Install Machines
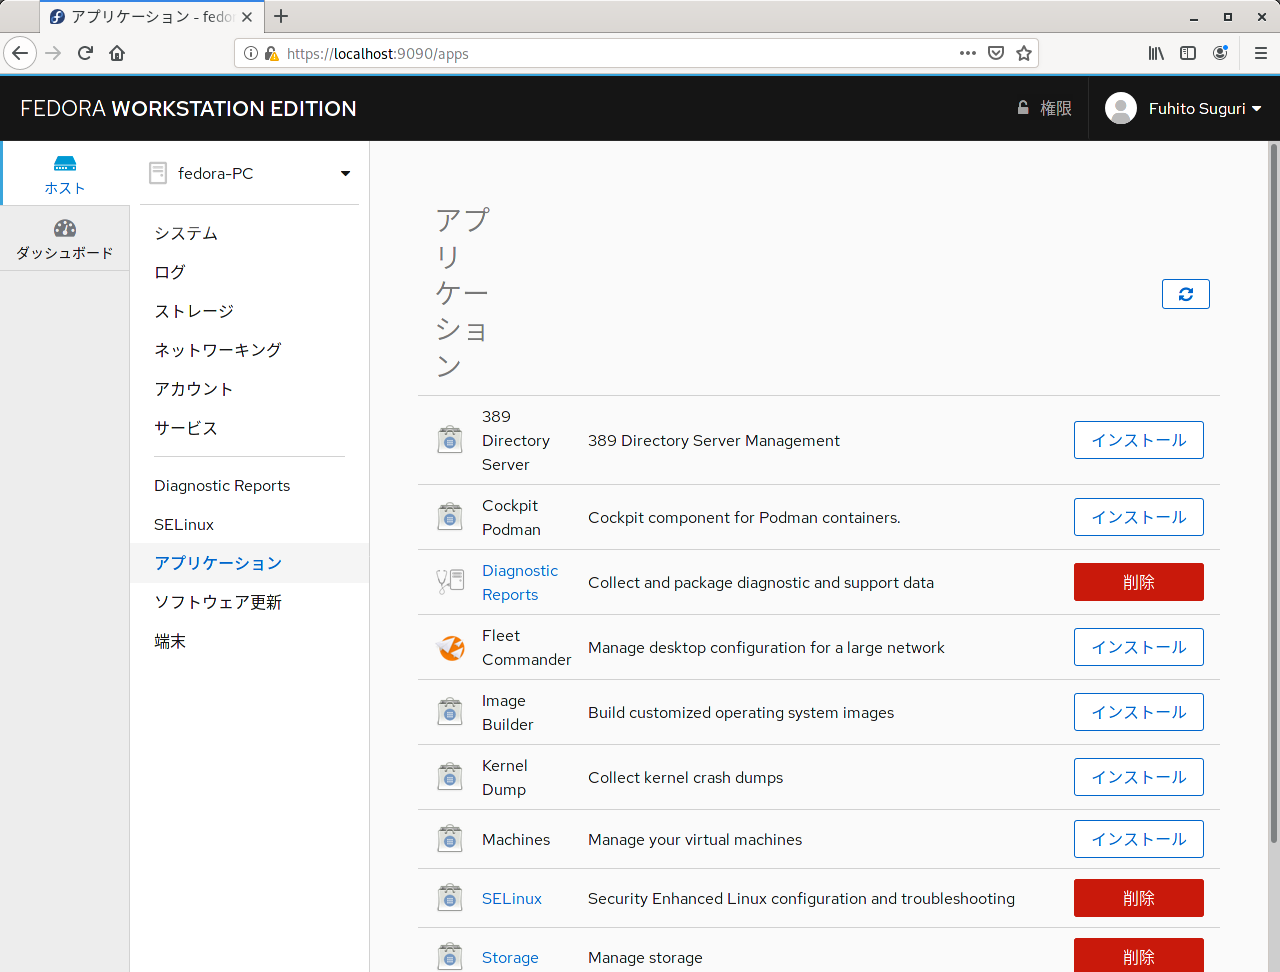1280x972 pixels. click(x=1138, y=839)
